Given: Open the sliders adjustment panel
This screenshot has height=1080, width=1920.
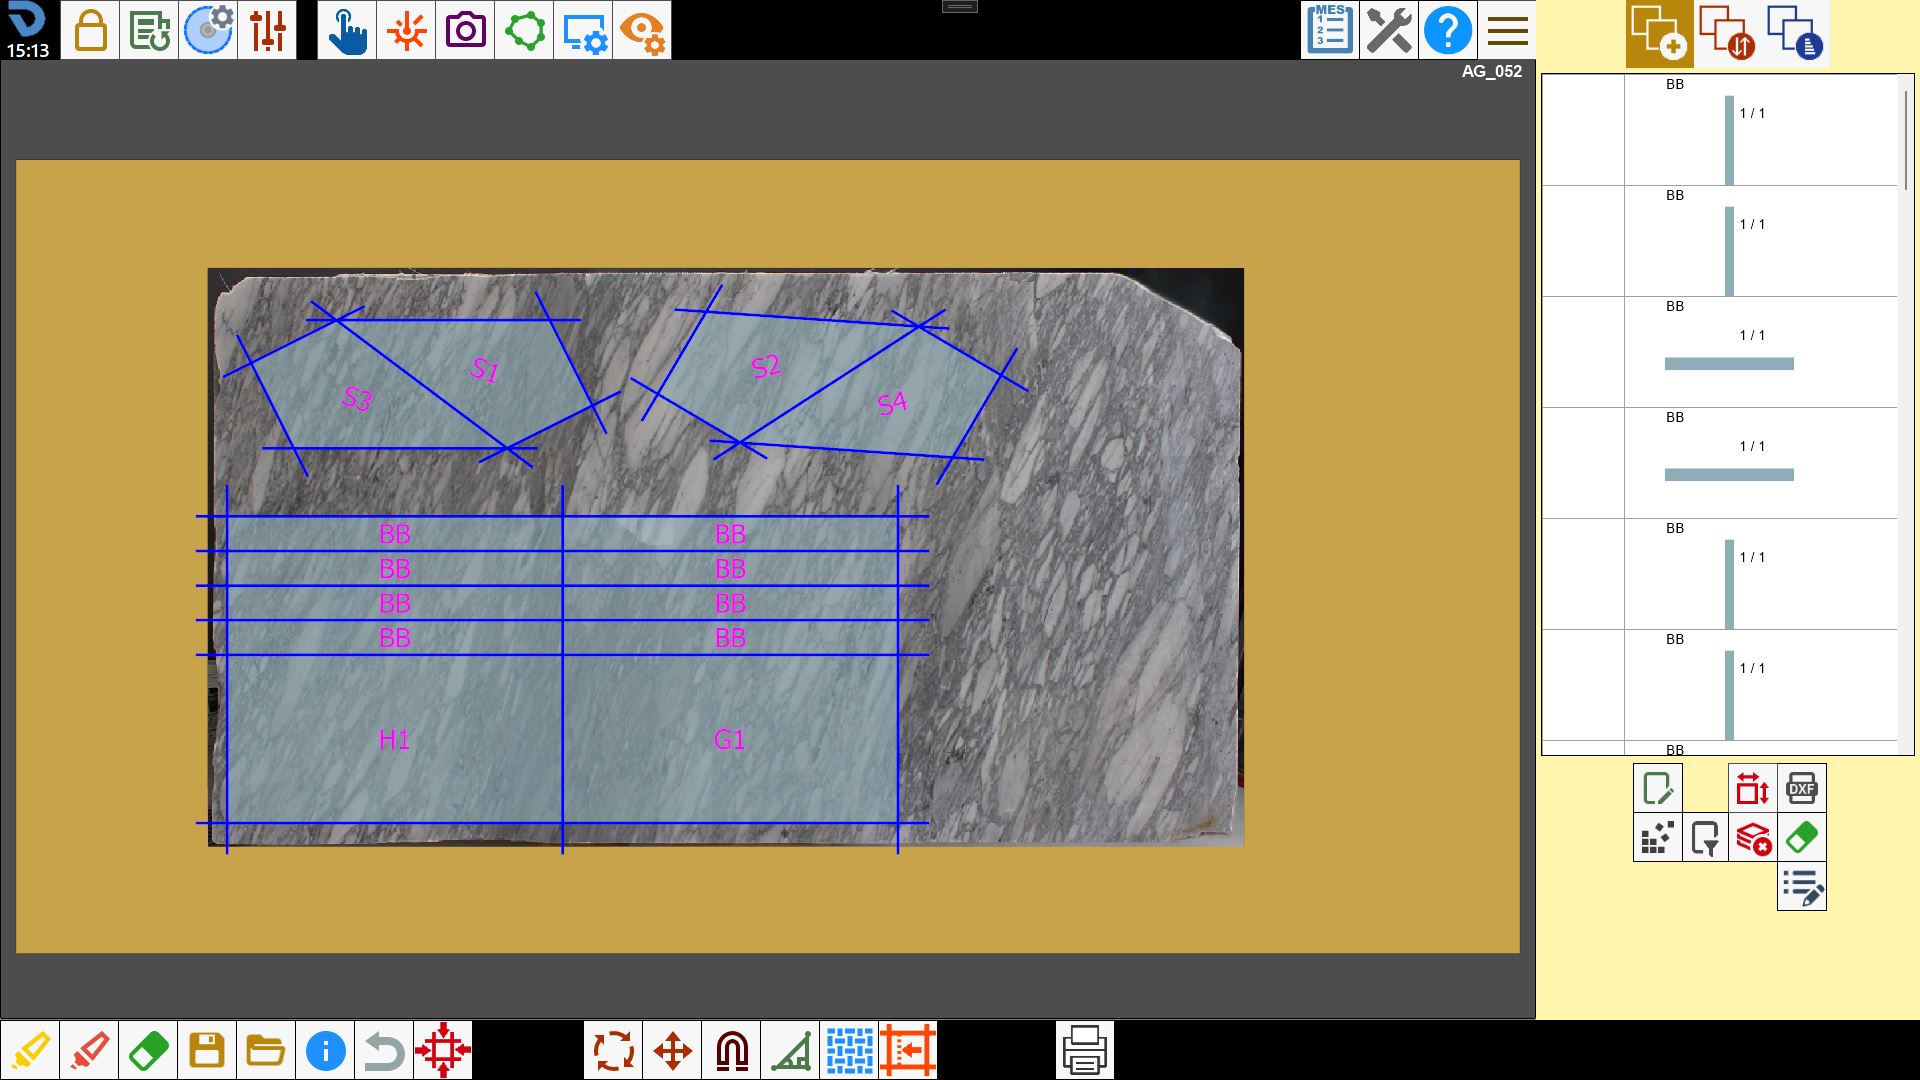Looking at the screenshot, I should point(267,30).
